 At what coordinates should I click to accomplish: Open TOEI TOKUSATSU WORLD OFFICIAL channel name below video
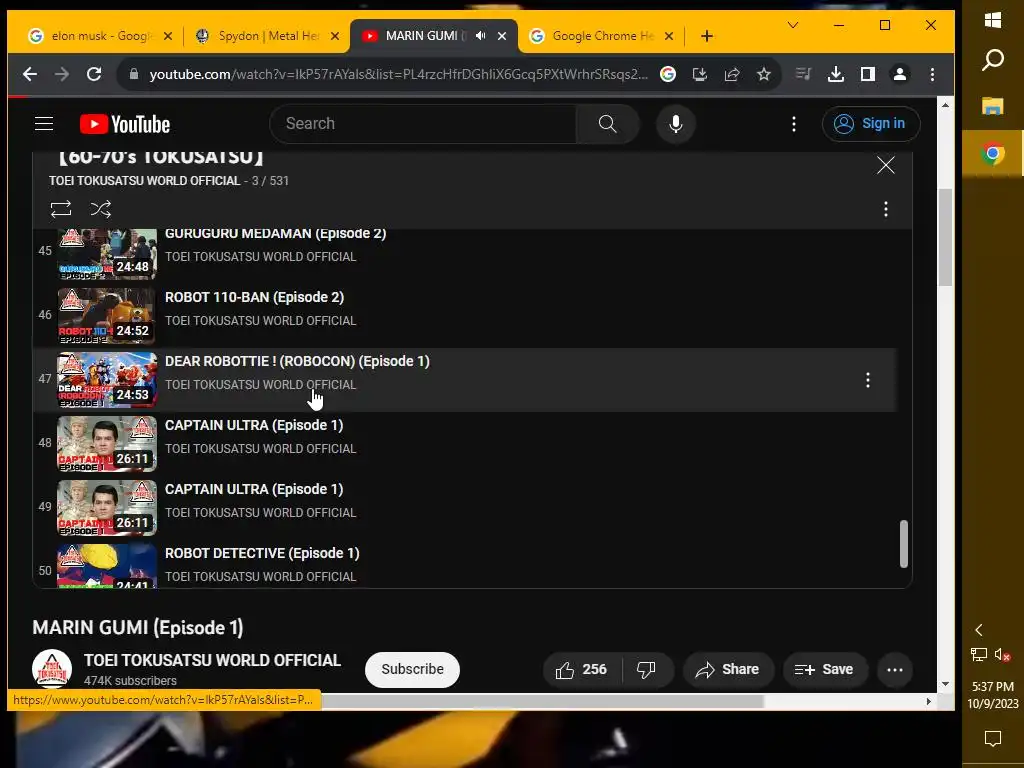point(212,660)
